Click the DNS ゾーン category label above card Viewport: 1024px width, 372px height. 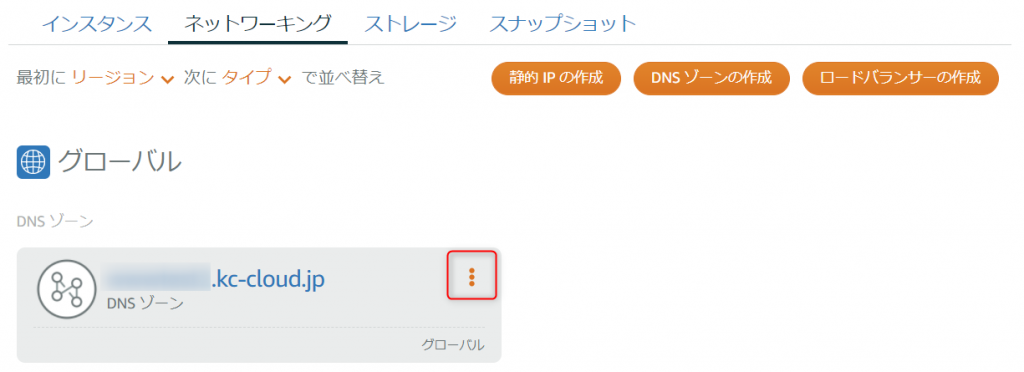click(x=55, y=222)
